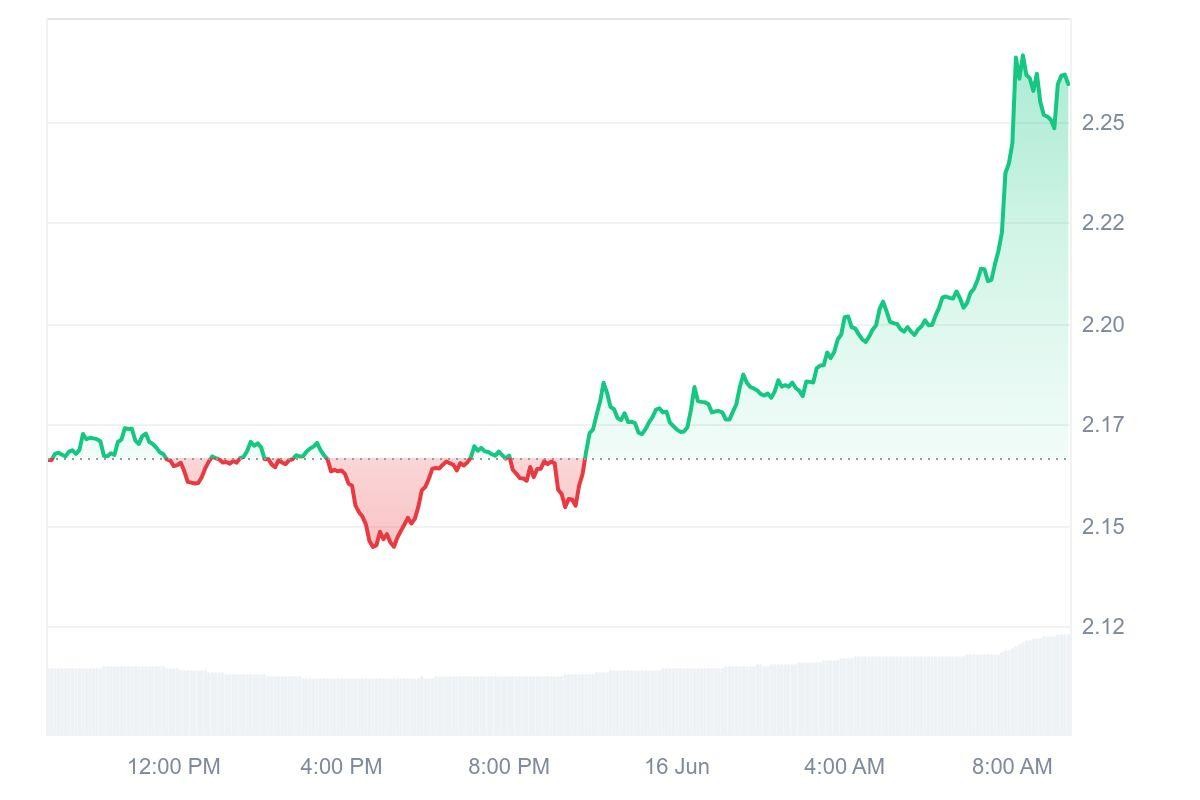The width and height of the screenshot is (1200, 800).
Task: Click the 8:00 AM time axis label
Action: (1012, 767)
